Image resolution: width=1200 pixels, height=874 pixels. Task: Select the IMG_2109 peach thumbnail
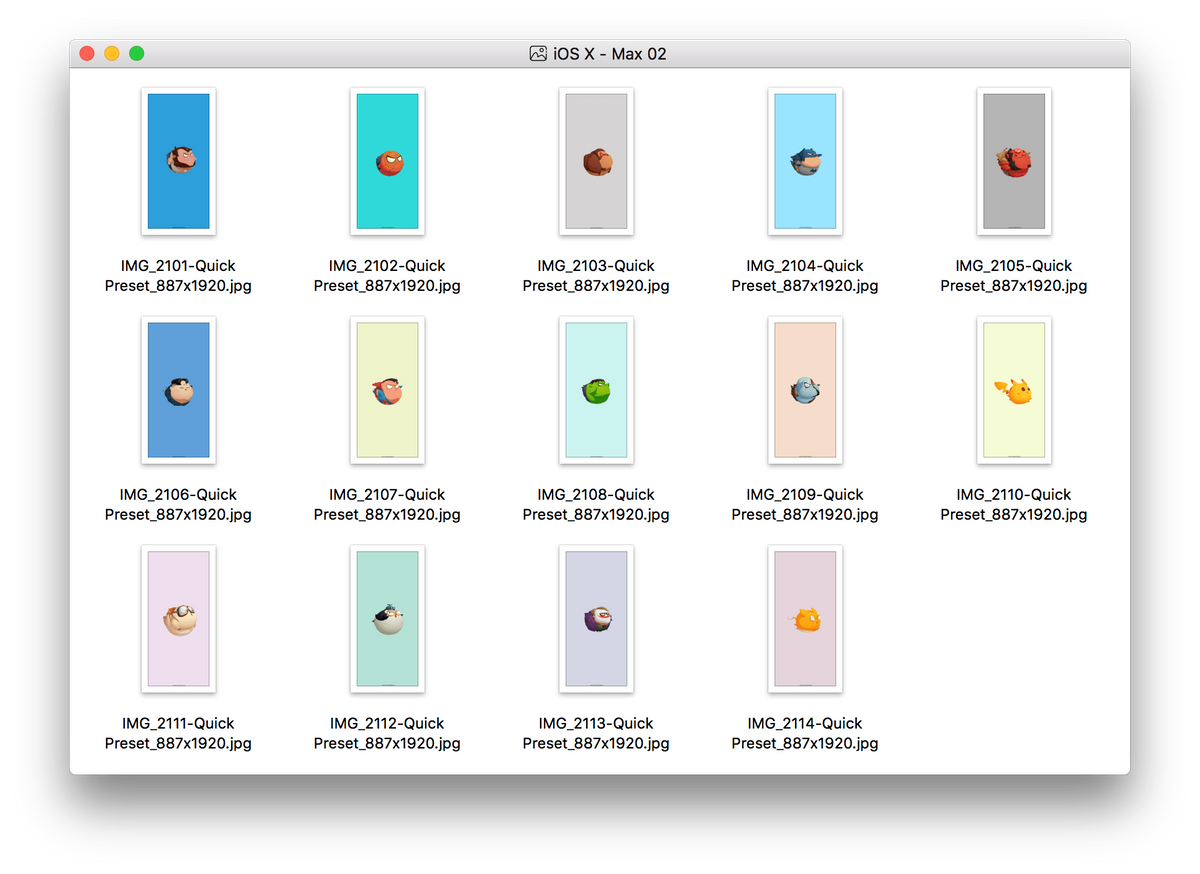(805, 390)
